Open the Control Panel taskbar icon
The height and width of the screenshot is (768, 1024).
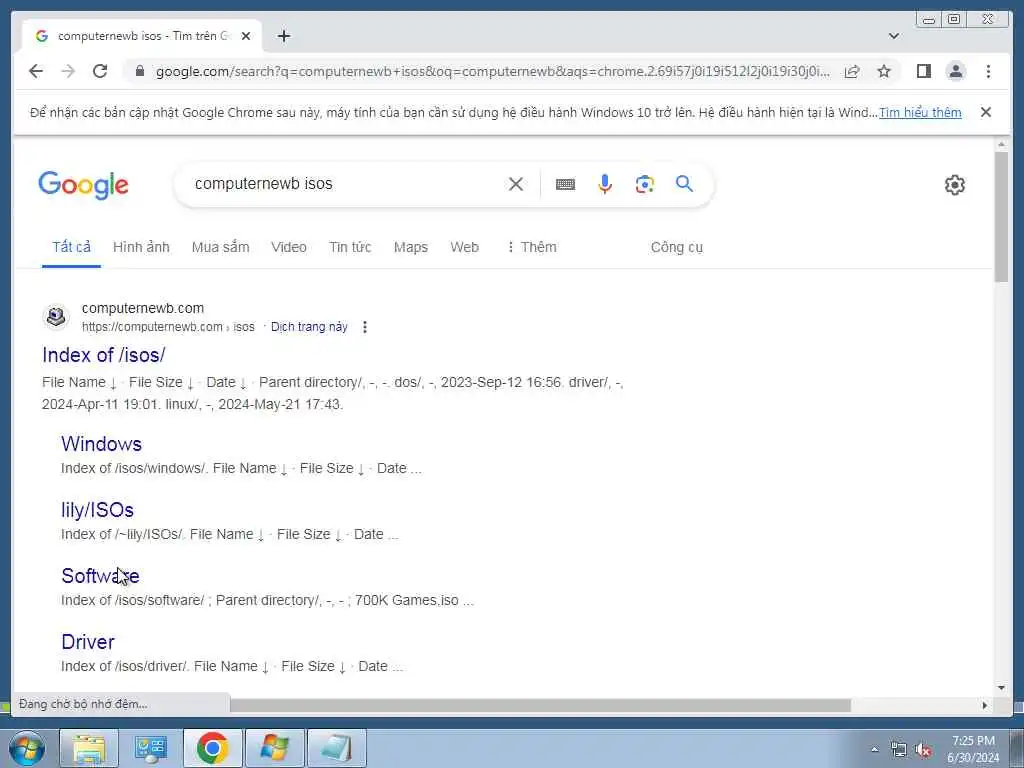151,748
